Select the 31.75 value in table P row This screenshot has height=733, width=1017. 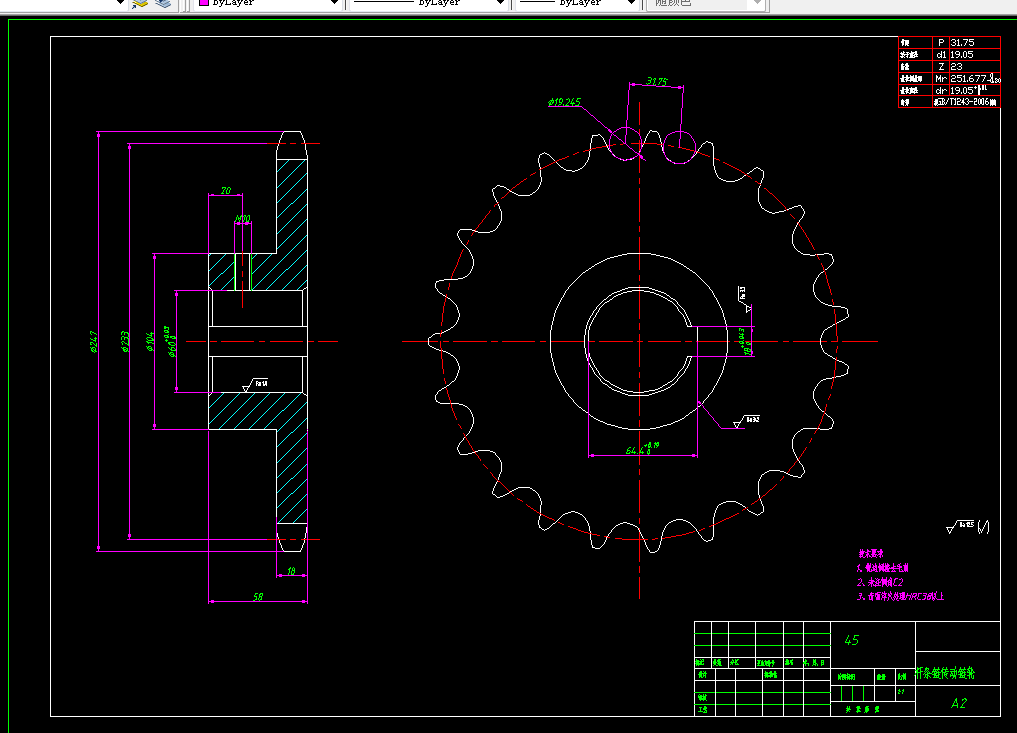click(963, 42)
